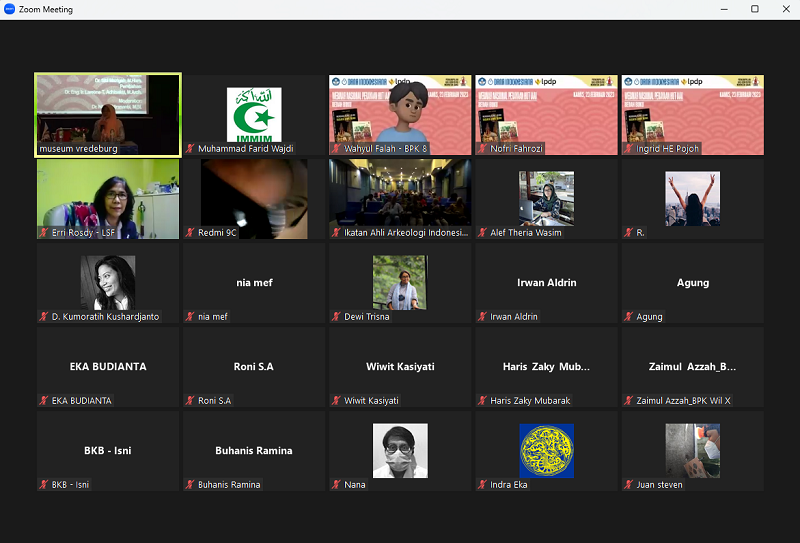
Task: Click muted mic icon beside Muhammad Farid Wajdi
Action: coord(190,149)
